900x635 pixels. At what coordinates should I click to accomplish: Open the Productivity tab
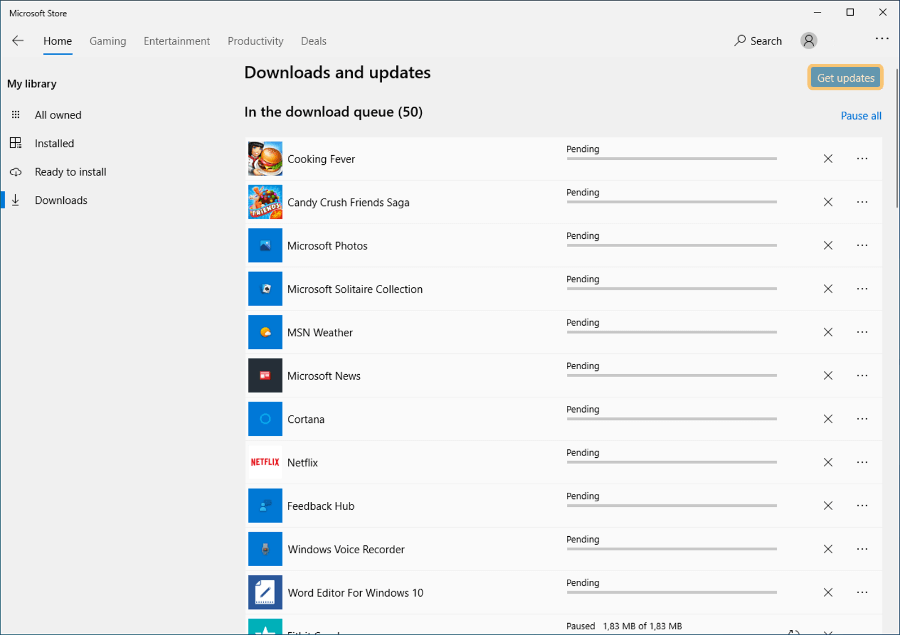(x=255, y=41)
